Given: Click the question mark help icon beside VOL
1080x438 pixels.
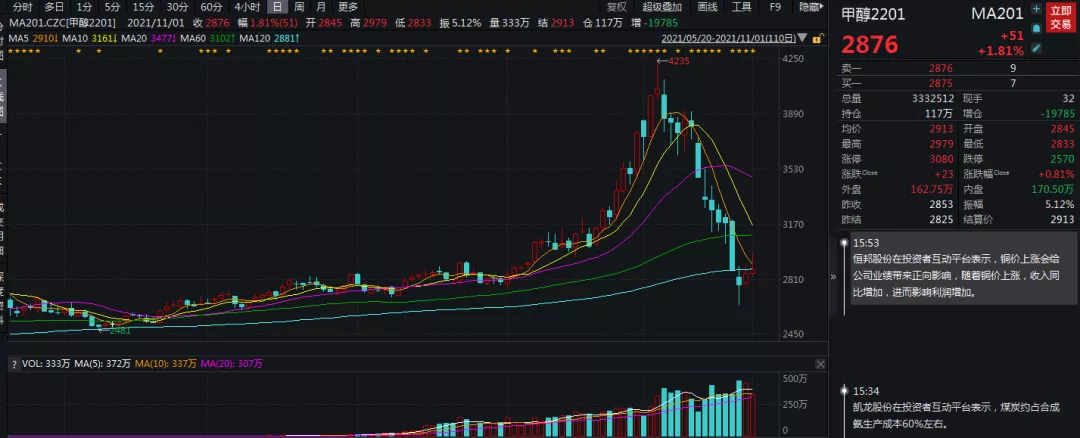Looking at the screenshot, I should pos(13,364).
